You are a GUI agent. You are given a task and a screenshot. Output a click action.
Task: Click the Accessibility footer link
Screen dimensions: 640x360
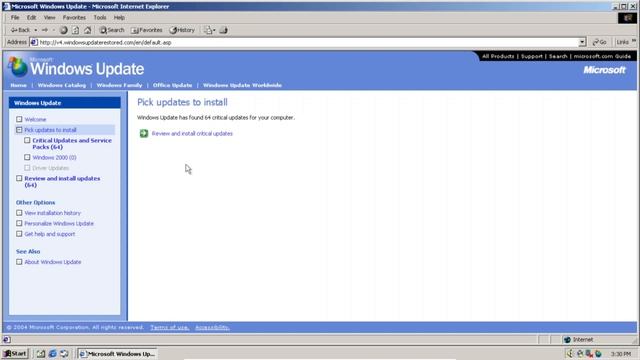[x=212, y=327]
